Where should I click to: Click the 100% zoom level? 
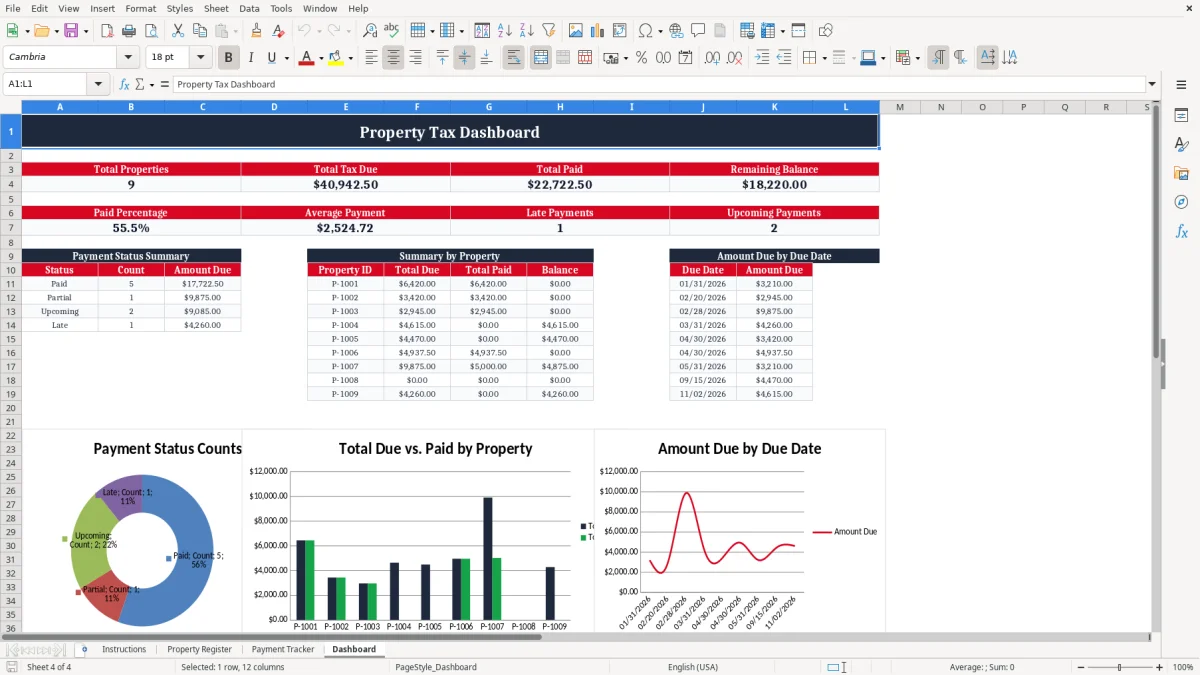(1182, 667)
